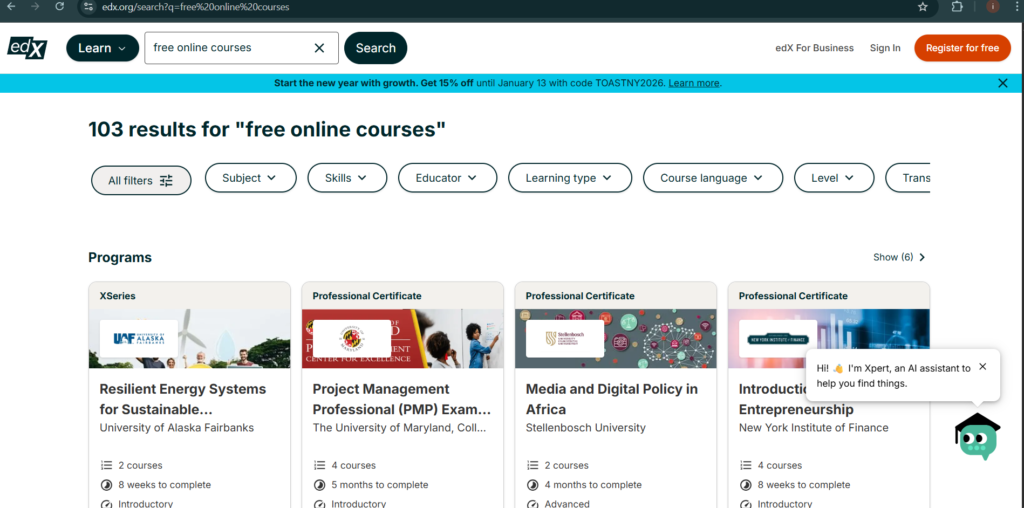
Task: Open the Learning type filter
Action: coord(570,178)
